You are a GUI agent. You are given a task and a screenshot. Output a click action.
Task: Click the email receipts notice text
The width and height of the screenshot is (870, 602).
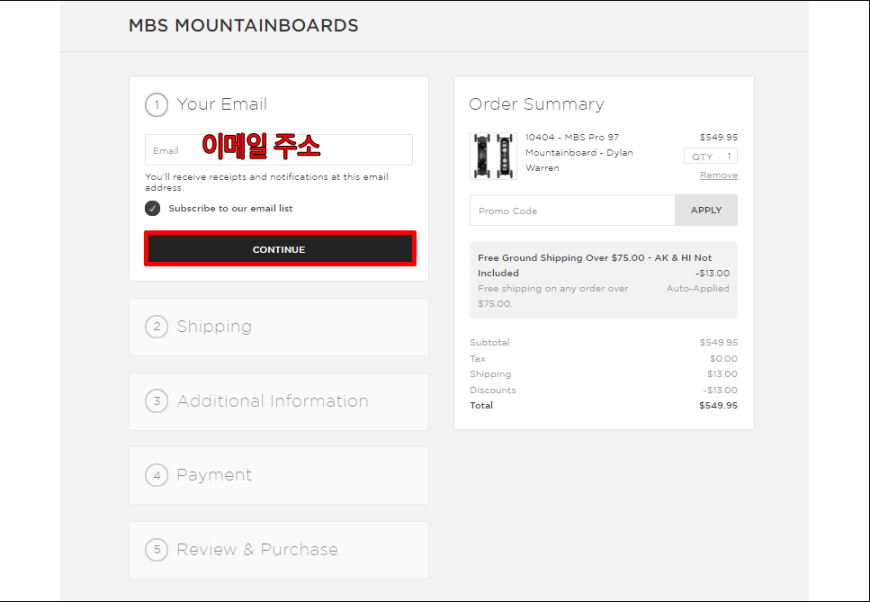(x=267, y=182)
